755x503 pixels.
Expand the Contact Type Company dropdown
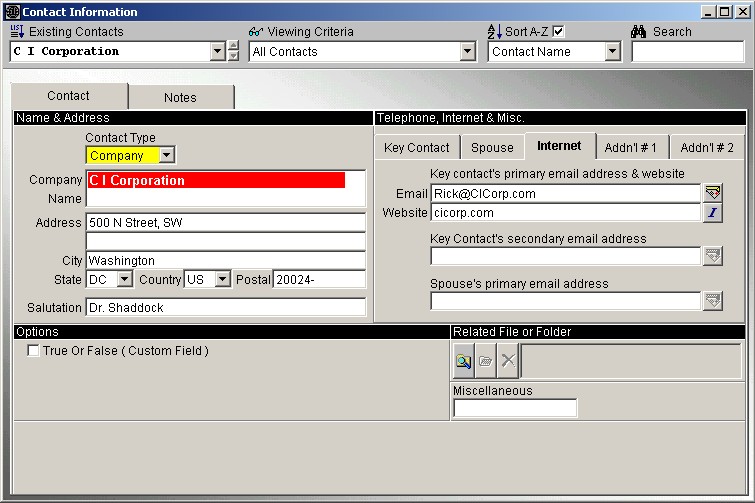click(166, 155)
